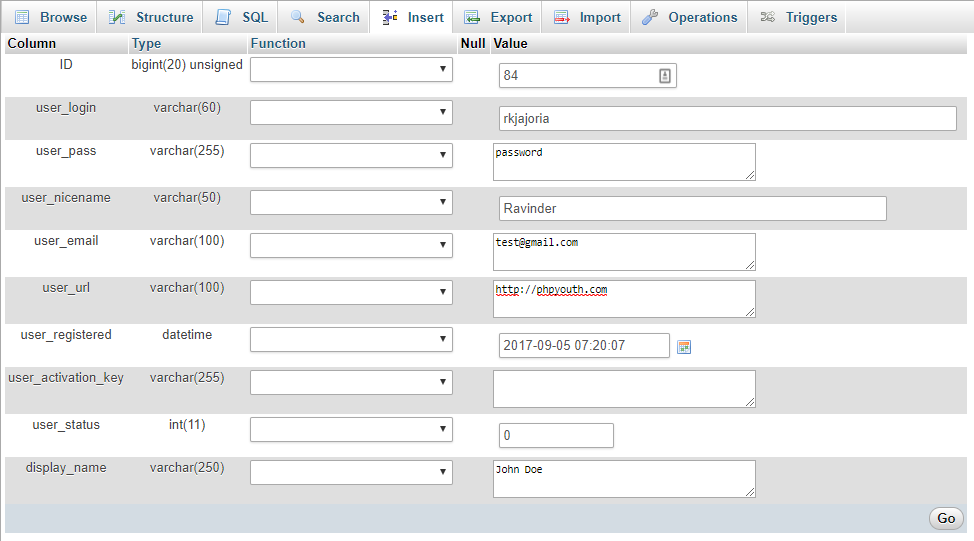Expand function dropdown for user_pass
This screenshot has width=974, height=541.
tap(351, 155)
